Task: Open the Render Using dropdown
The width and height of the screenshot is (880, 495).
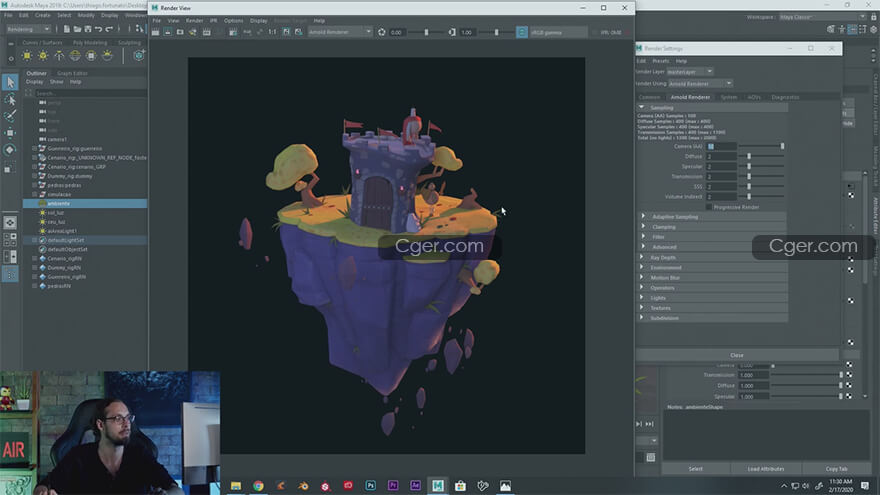Action: click(699, 83)
